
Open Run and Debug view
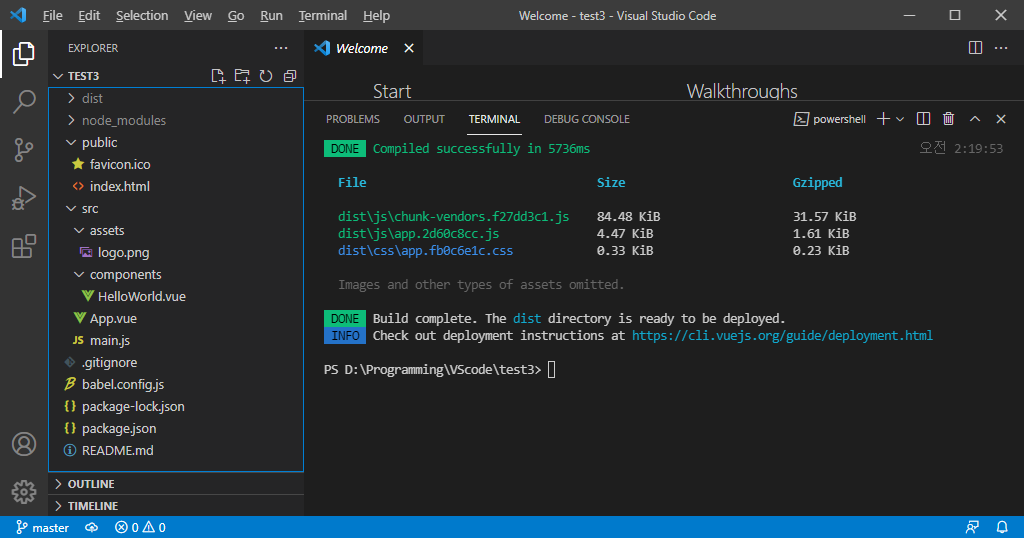(24, 198)
